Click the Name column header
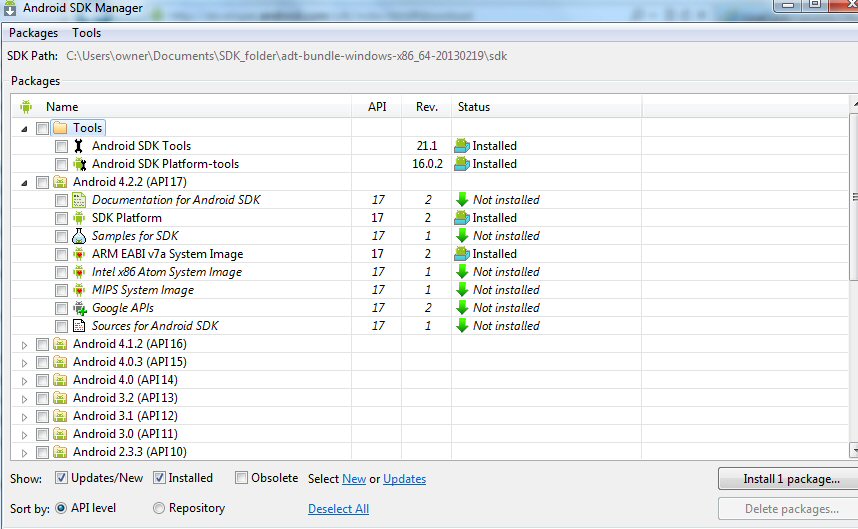 click(x=182, y=107)
